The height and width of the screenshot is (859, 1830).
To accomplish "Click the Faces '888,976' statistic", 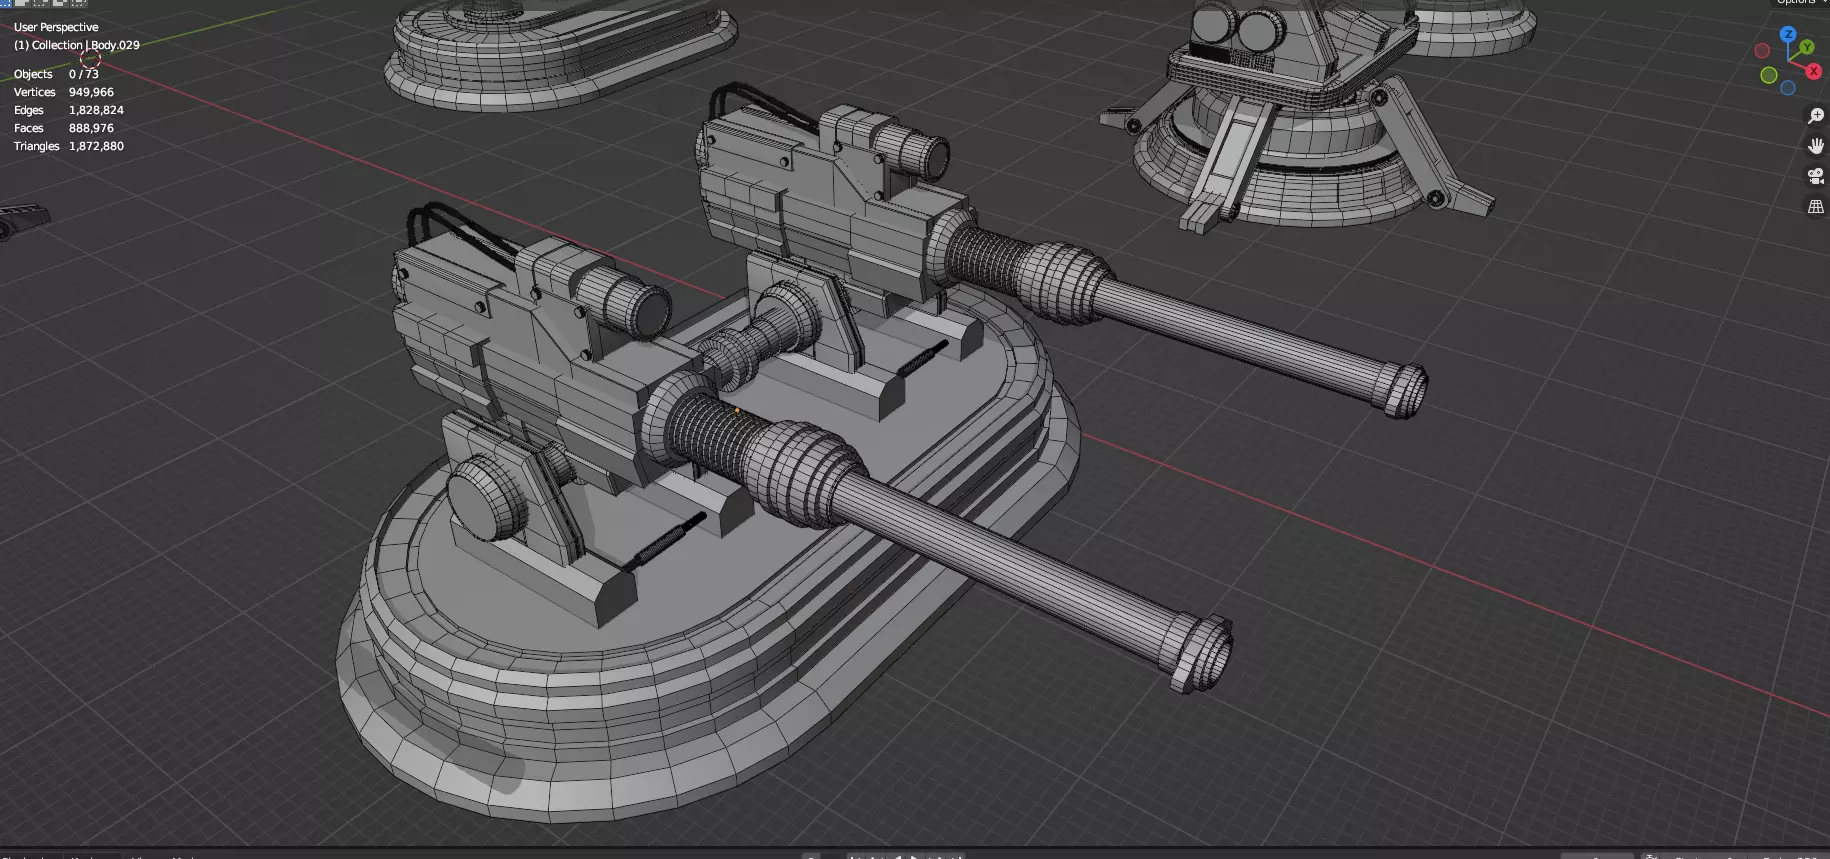I will (91, 128).
